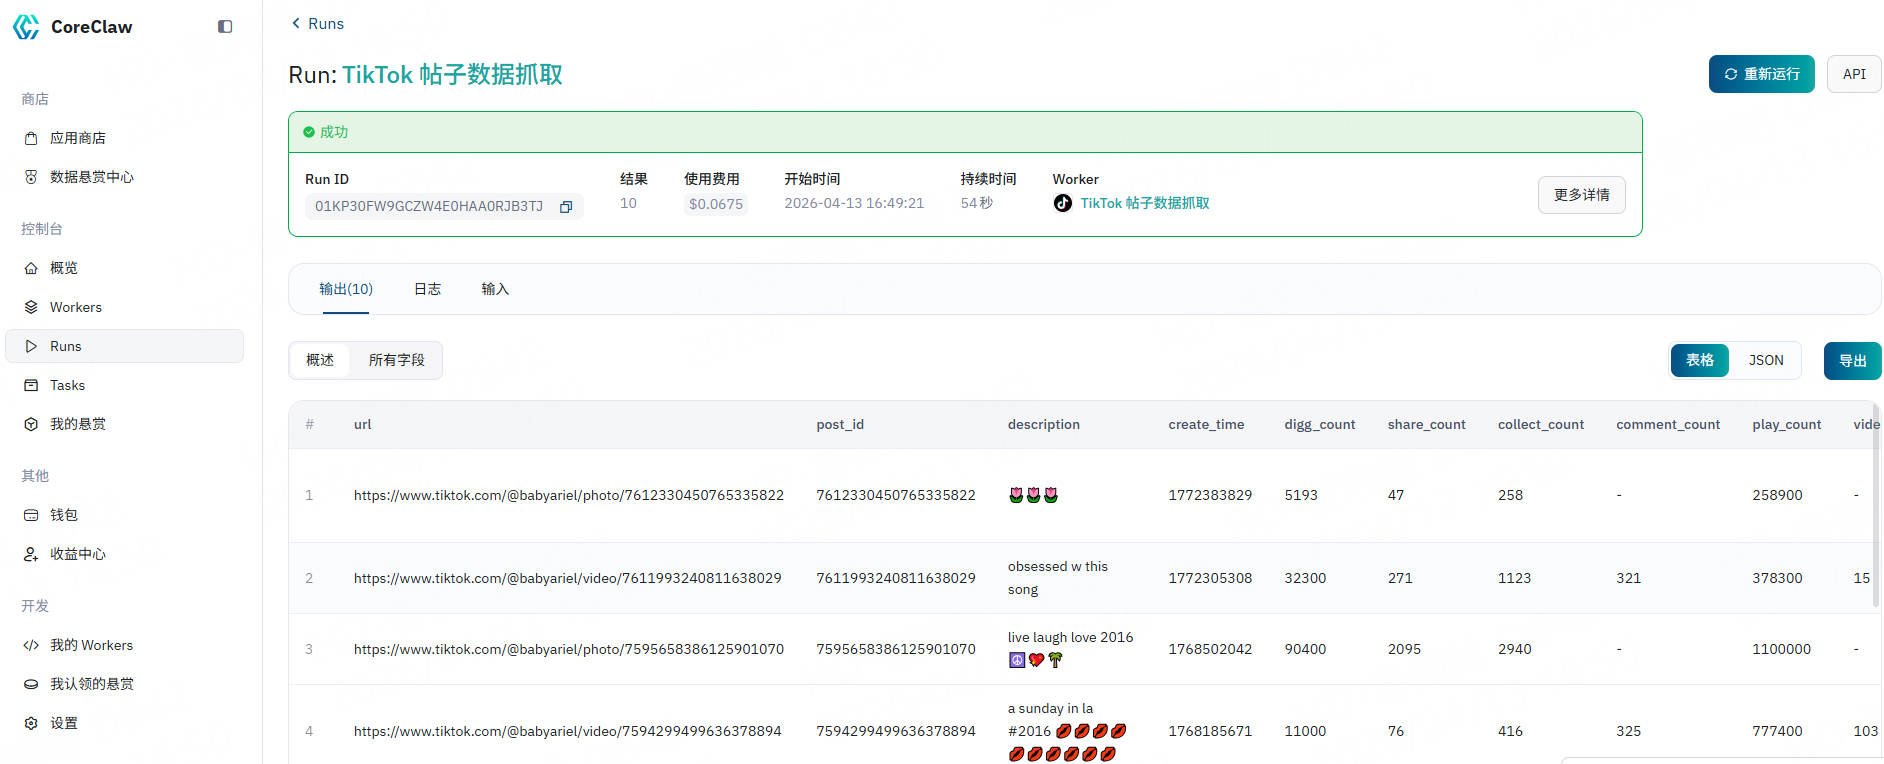Viewport: 1884px width, 764px height.
Task: Select the 概述 overview view
Action: (x=320, y=360)
